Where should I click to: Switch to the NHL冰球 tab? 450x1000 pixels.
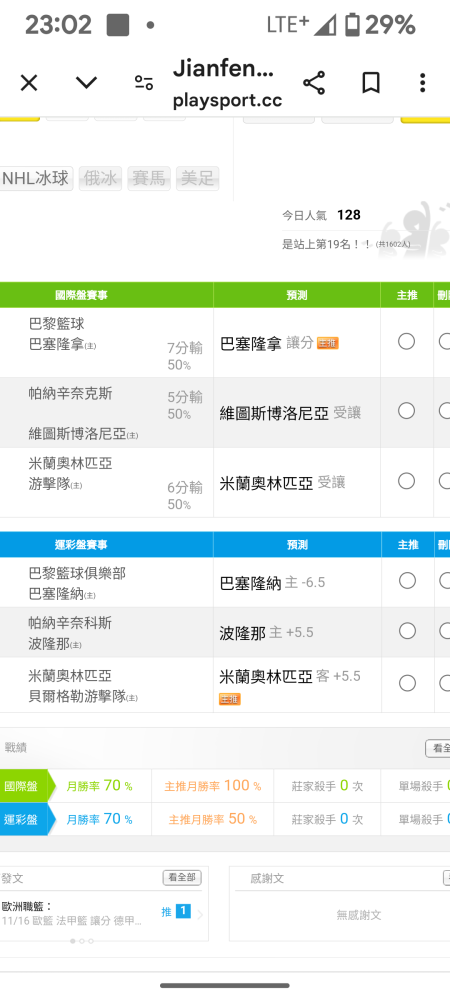click(36, 178)
